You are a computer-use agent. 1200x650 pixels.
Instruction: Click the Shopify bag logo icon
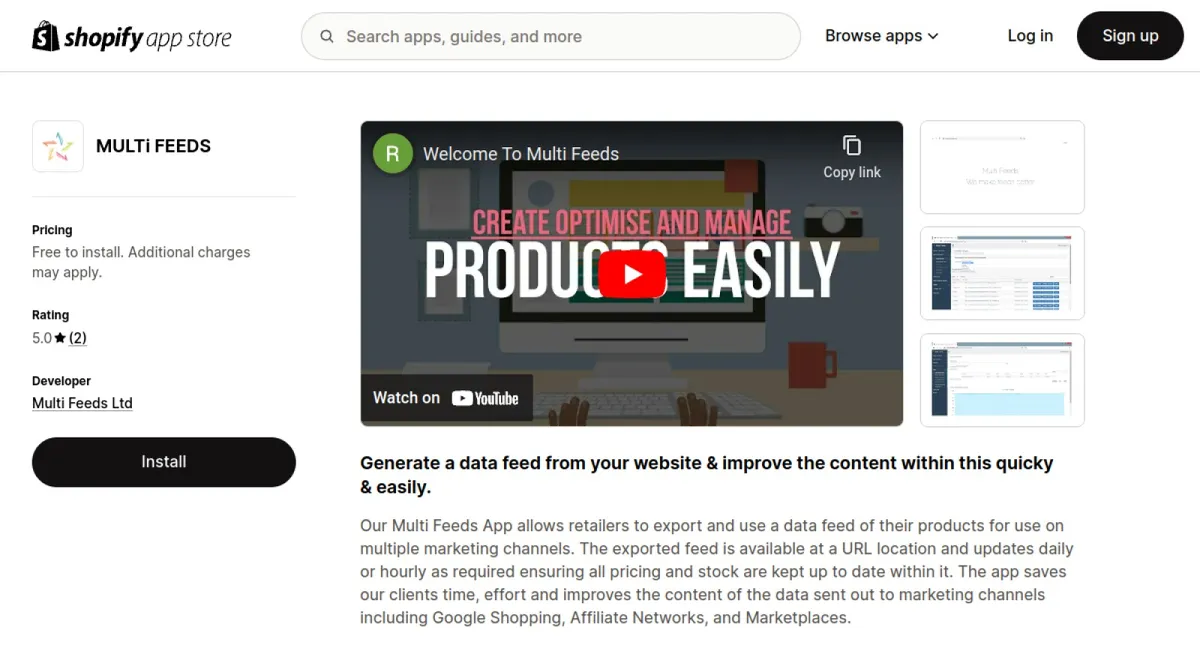click(x=46, y=36)
